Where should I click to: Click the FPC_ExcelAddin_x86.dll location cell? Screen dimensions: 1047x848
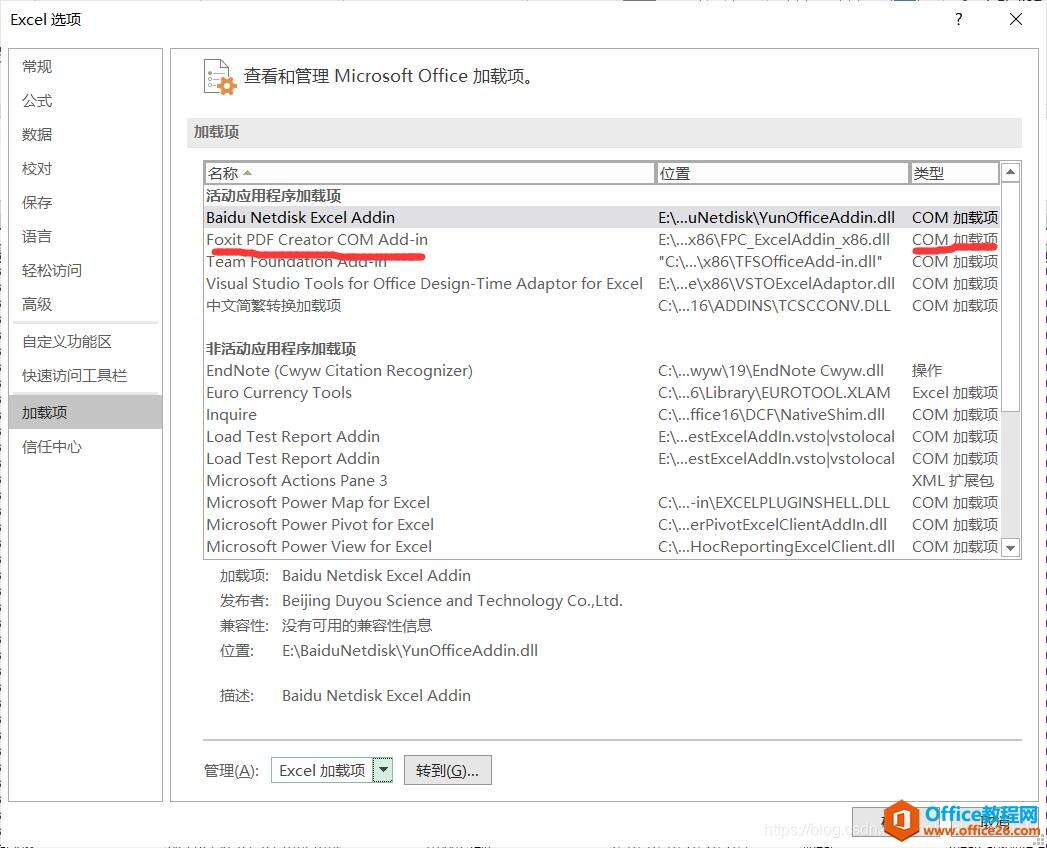point(774,240)
